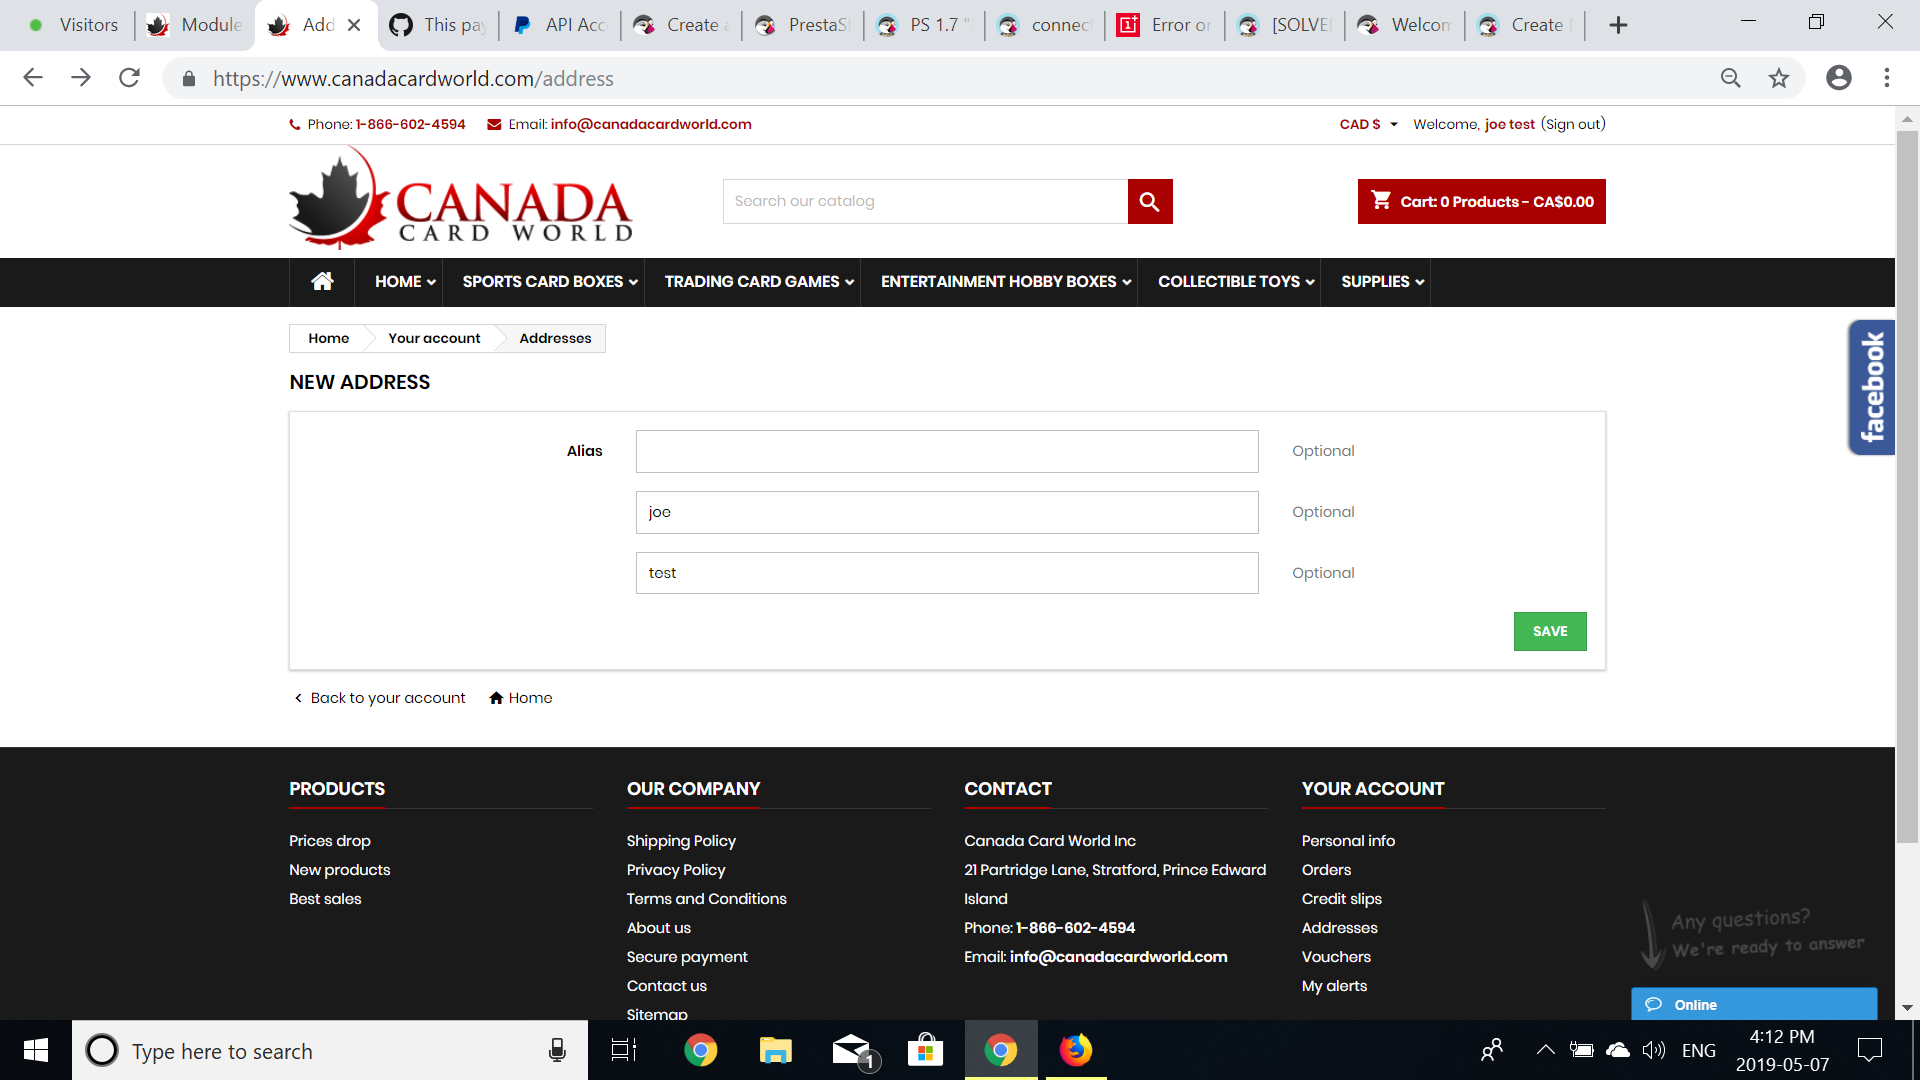This screenshot has height=1080, width=1920.
Task: Click Back to your account link
Action: coord(387,698)
